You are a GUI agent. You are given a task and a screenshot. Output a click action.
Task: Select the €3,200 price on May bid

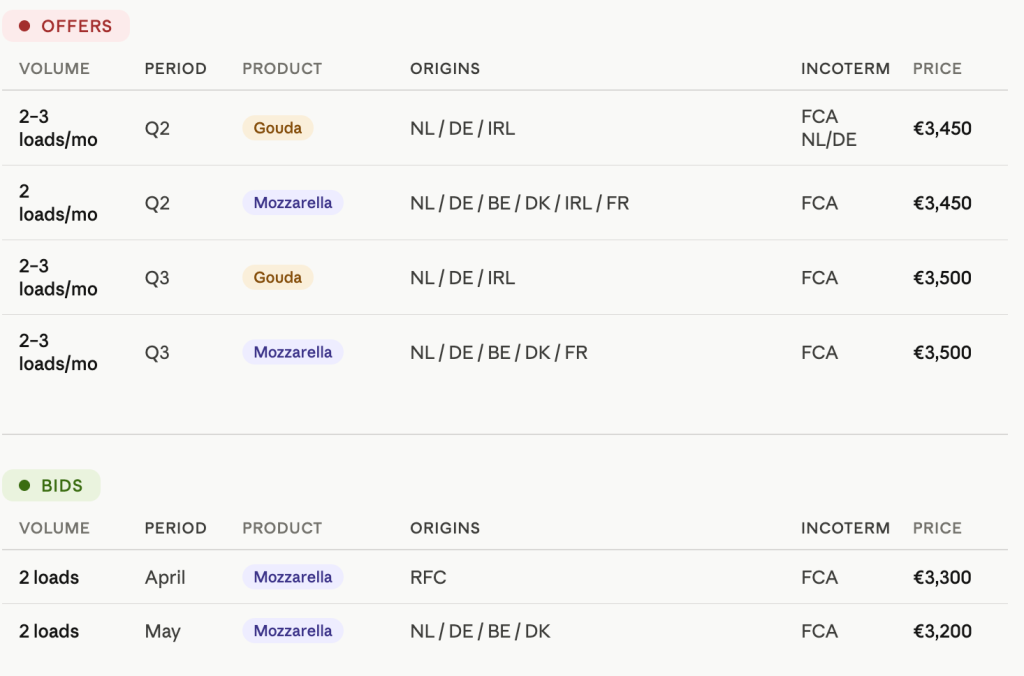(942, 631)
